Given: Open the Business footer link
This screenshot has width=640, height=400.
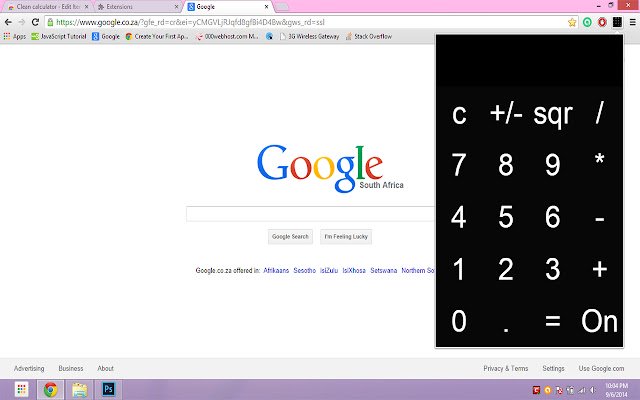Looking at the screenshot, I should click(71, 368).
